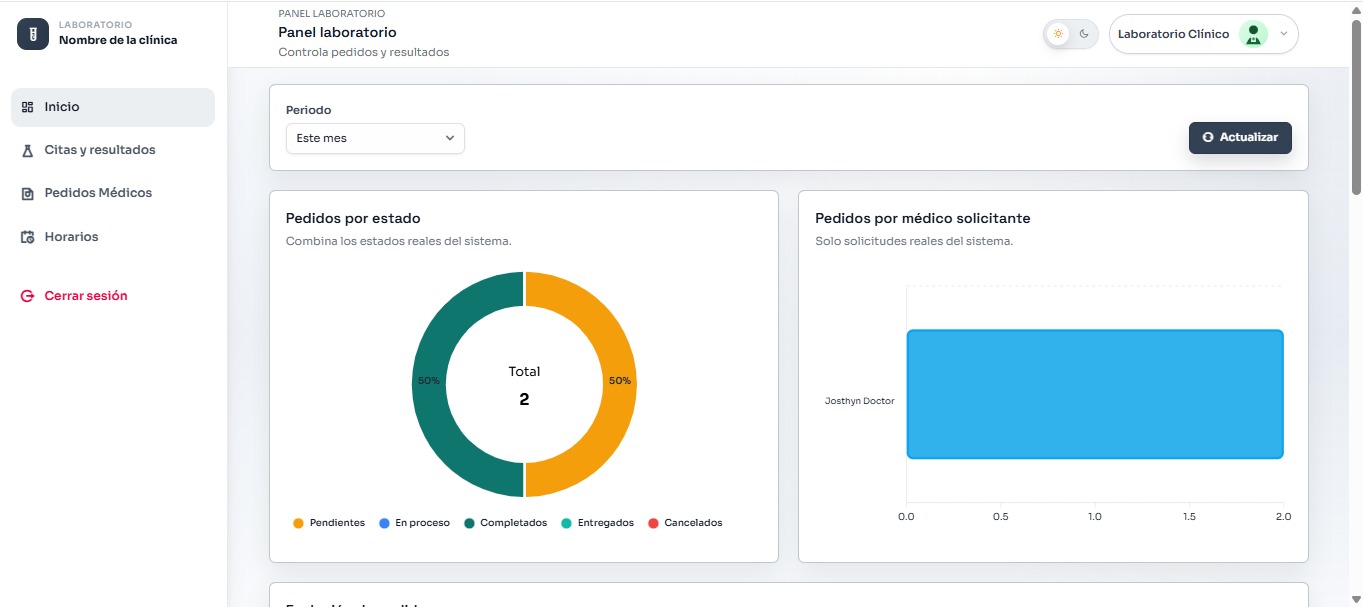1363x607 pixels.
Task: Click the 'Pedidos por estado' heading
Action: point(353,218)
